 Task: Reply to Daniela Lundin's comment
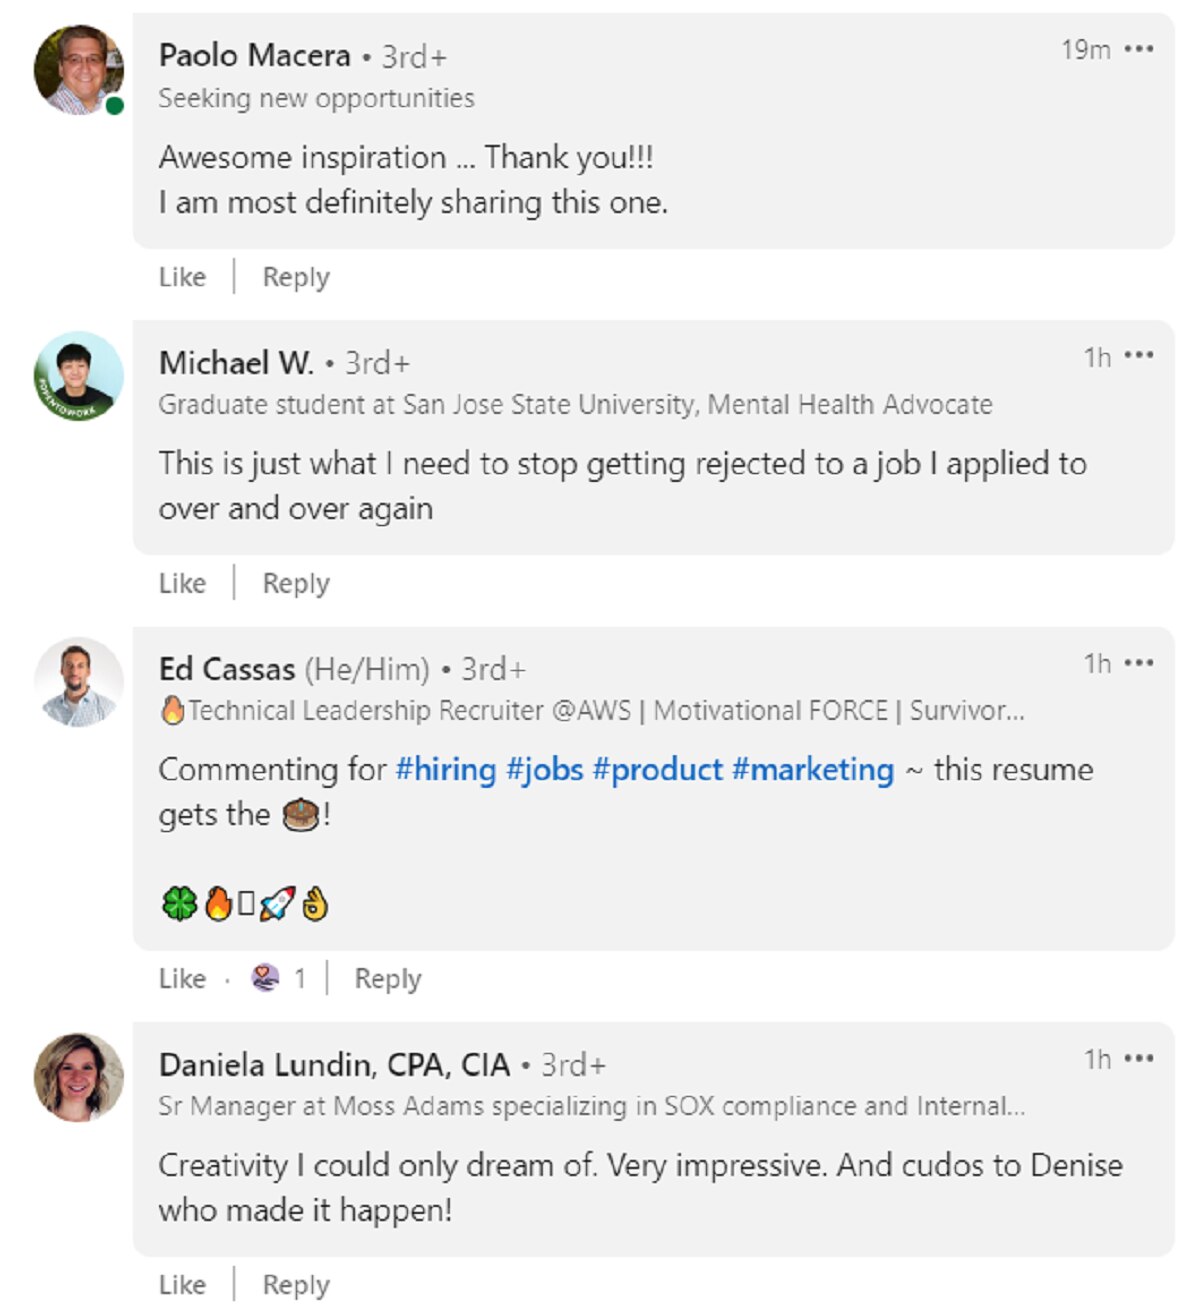(295, 1284)
